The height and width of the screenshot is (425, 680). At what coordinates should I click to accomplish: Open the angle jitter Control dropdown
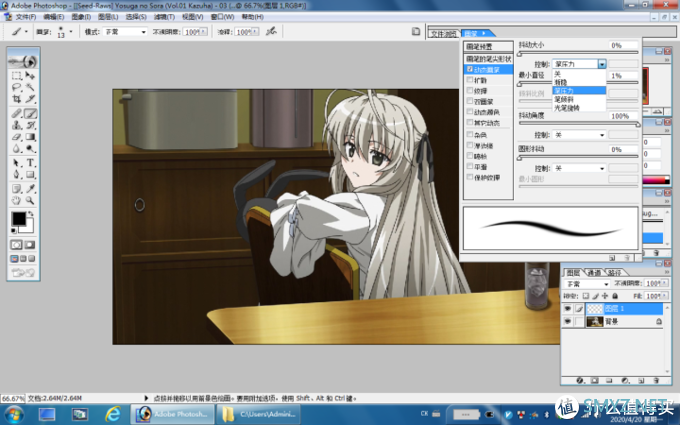[579, 135]
